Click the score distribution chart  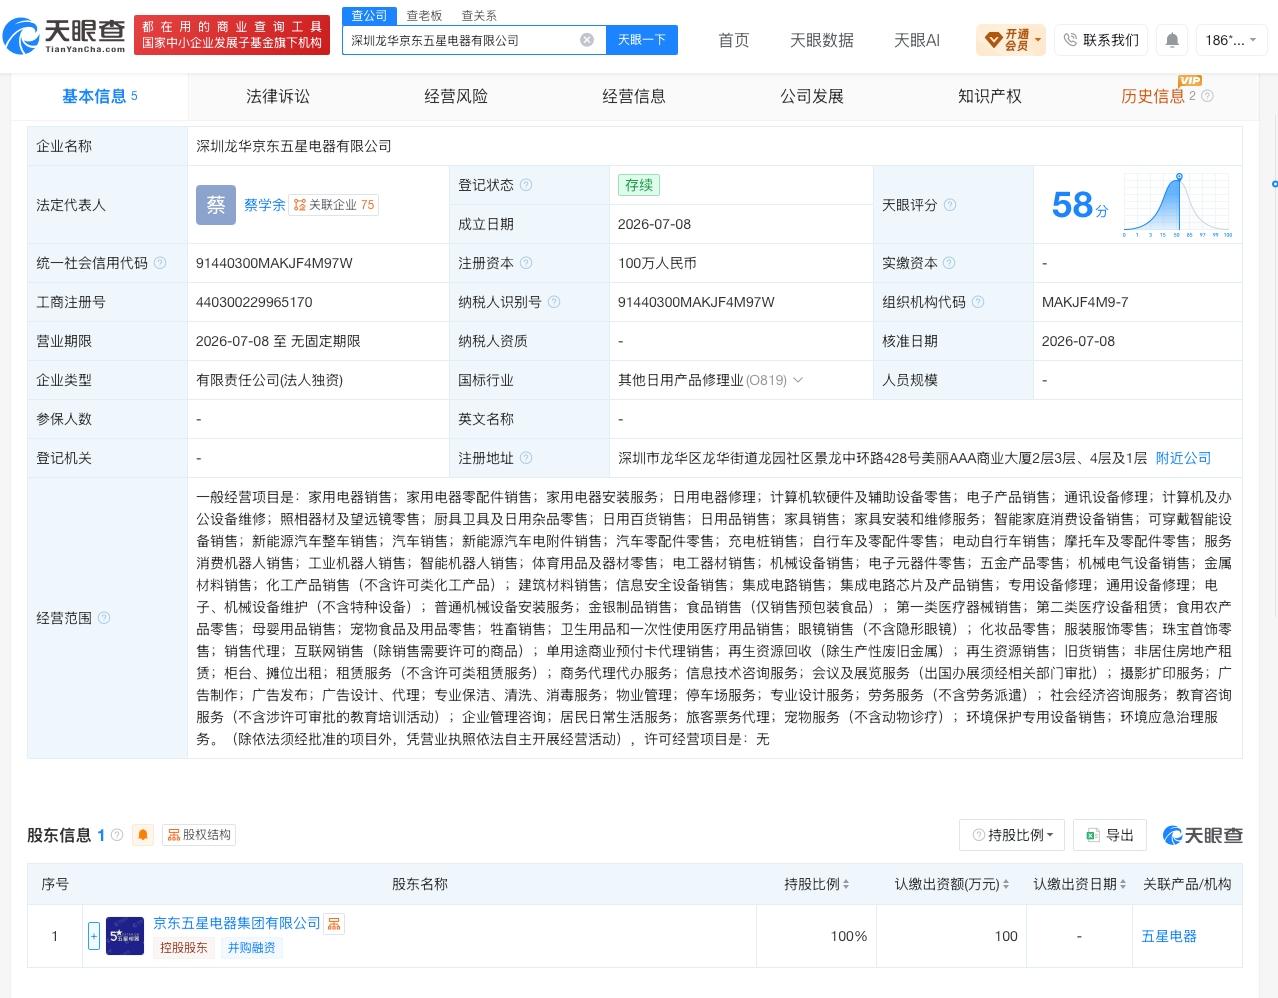click(x=1178, y=205)
